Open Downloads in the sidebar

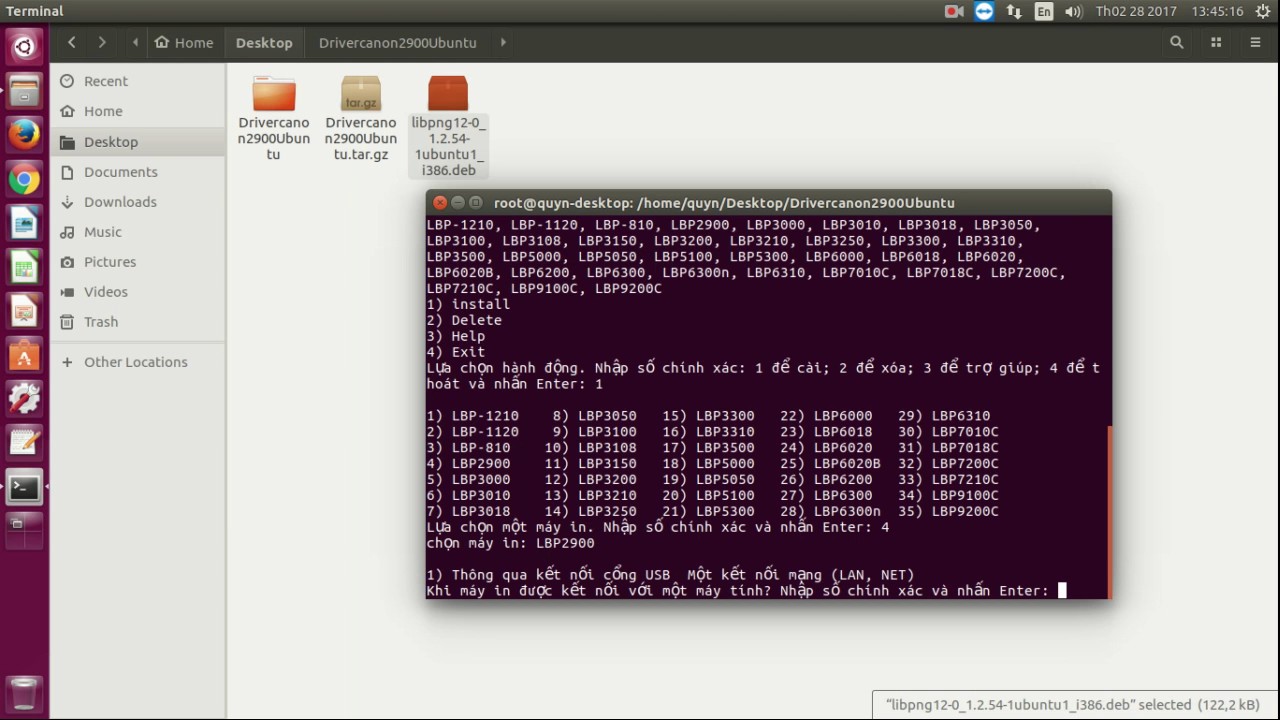pyautogui.click(x=138, y=201)
